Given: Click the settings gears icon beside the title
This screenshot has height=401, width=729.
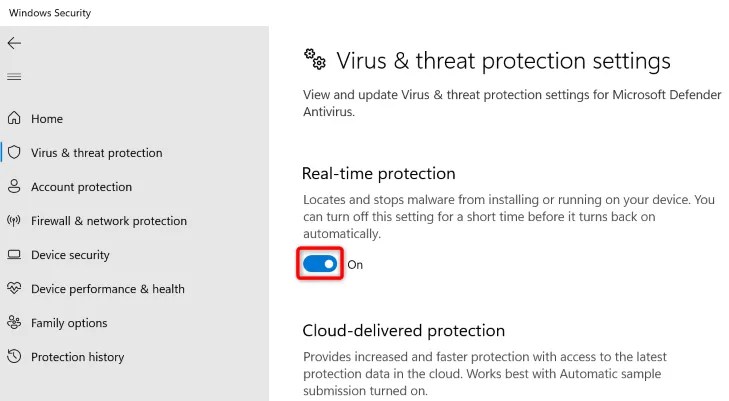Looking at the screenshot, I should pos(315,59).
